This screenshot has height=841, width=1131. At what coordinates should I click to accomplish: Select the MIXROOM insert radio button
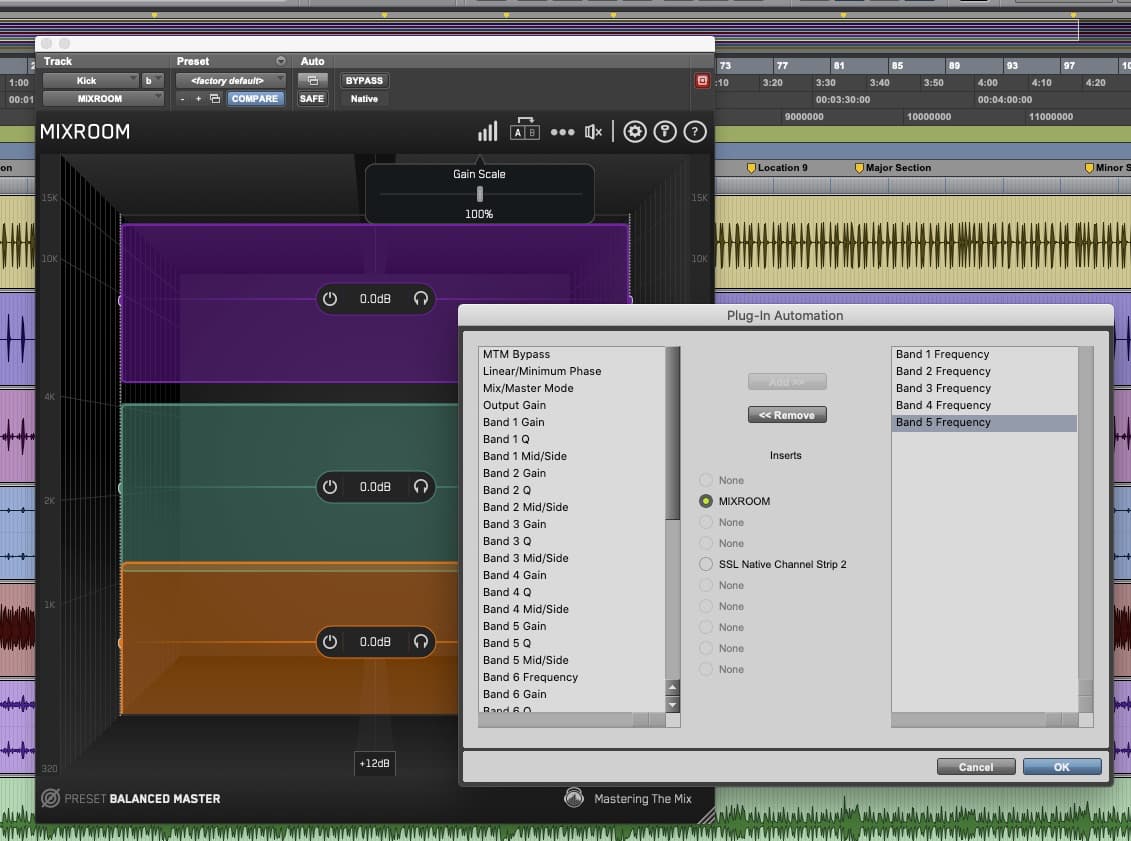(x=705, y=501)
